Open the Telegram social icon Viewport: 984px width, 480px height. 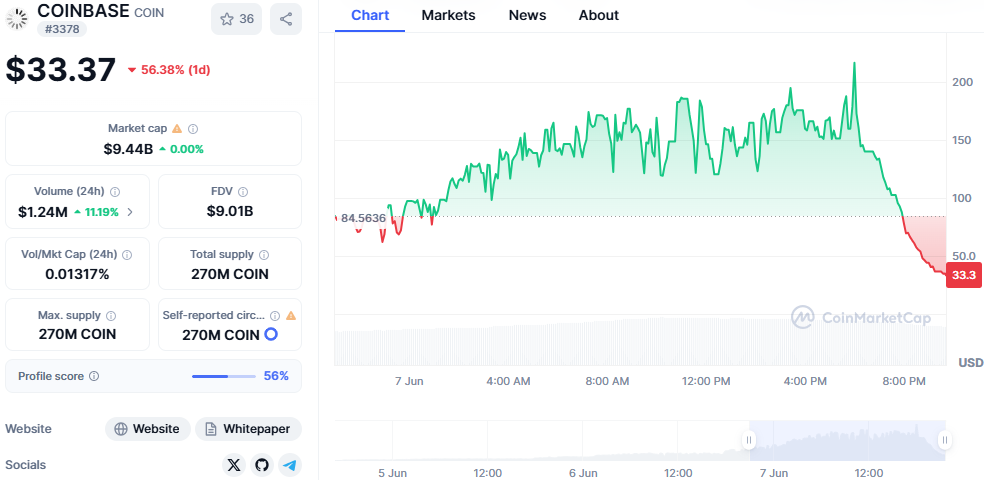(x=290, y=465)
